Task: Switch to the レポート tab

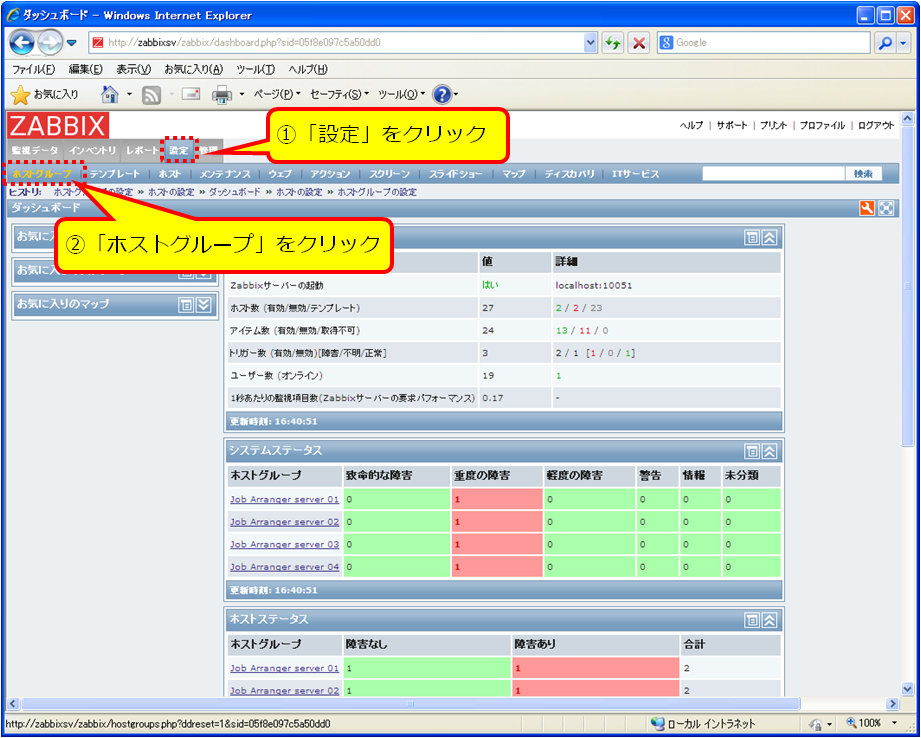Action: point(142,150)
